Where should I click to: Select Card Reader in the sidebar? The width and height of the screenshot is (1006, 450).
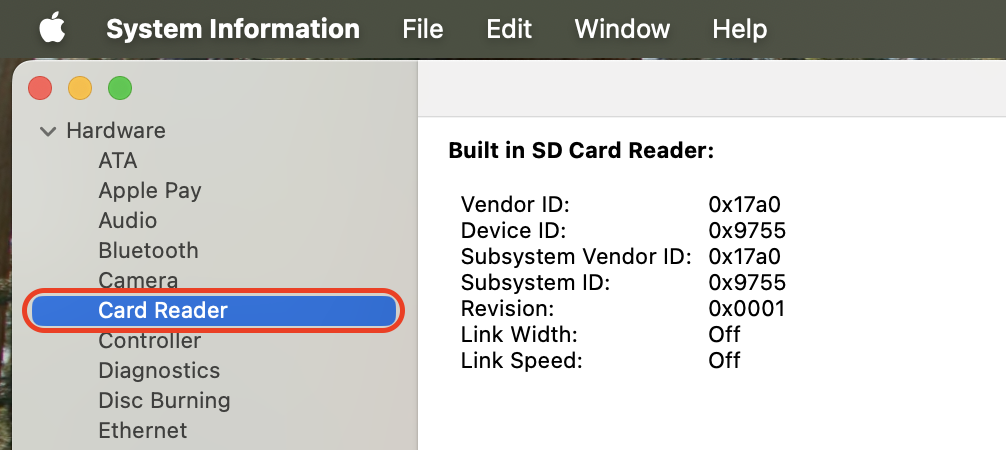(x=214, y=311)
